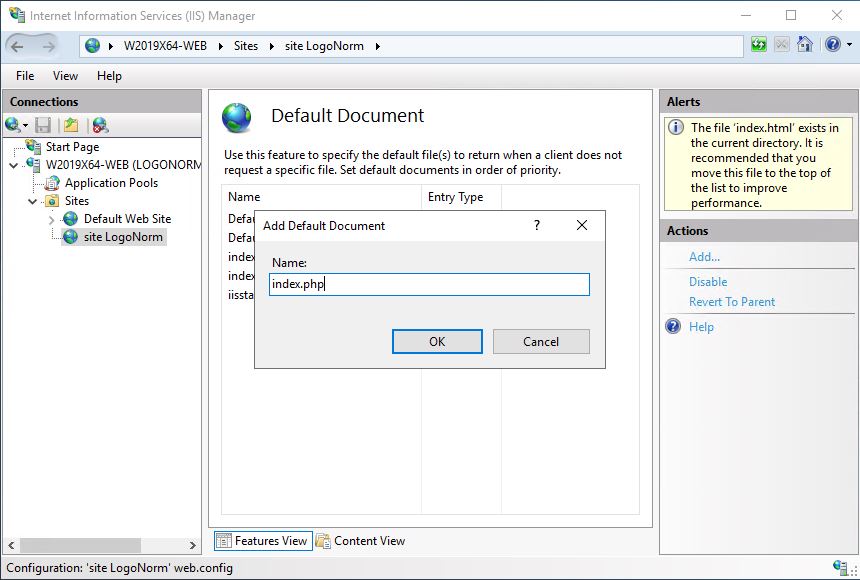Click the Connections horizontal scrollbar thumb
Viewport: 860px width, 580px height.
click(80, 545)
